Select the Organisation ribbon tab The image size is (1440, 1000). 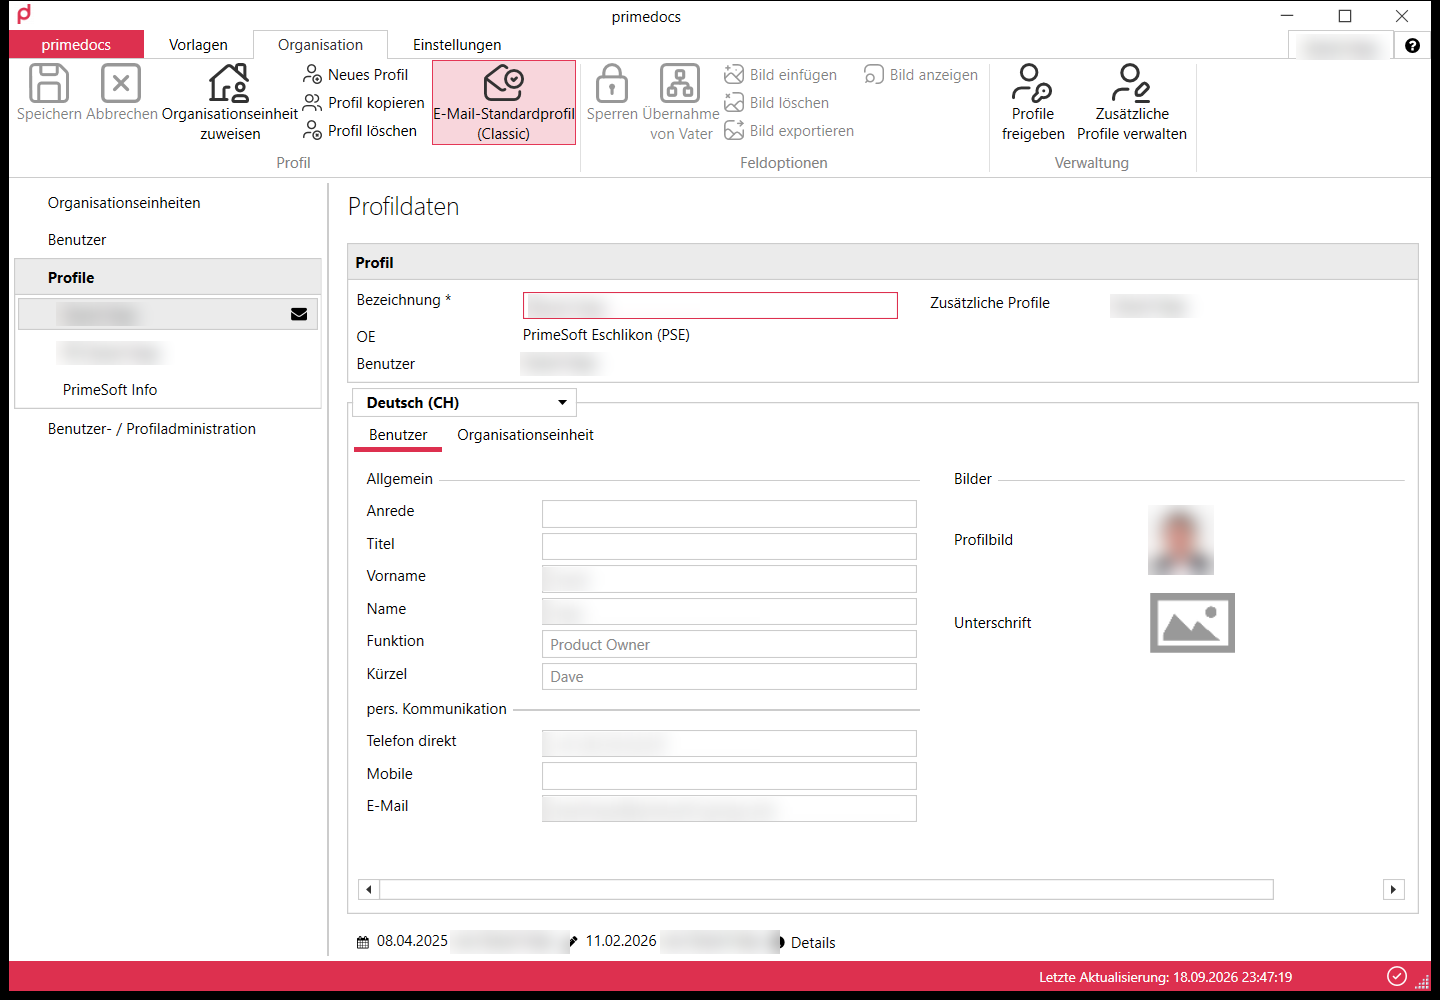320,45
